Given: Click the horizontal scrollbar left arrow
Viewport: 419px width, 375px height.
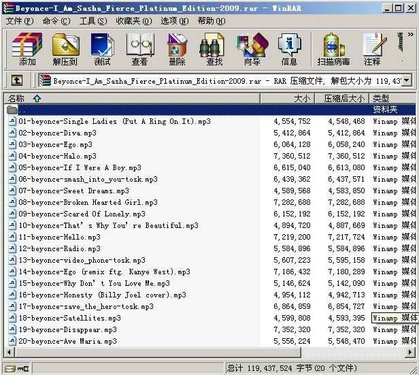Looking at the screenshot, I should pos(9,352).
